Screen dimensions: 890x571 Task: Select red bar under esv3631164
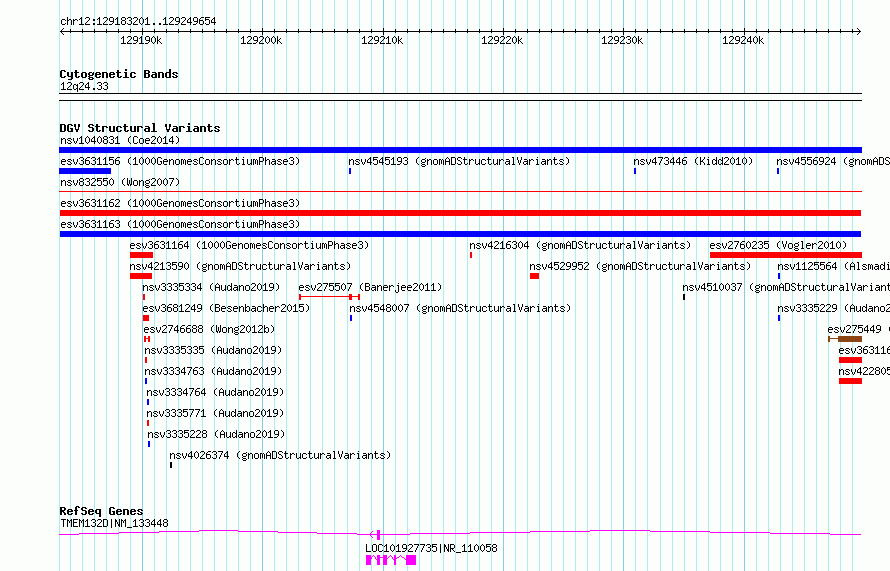tap(141, 255)
